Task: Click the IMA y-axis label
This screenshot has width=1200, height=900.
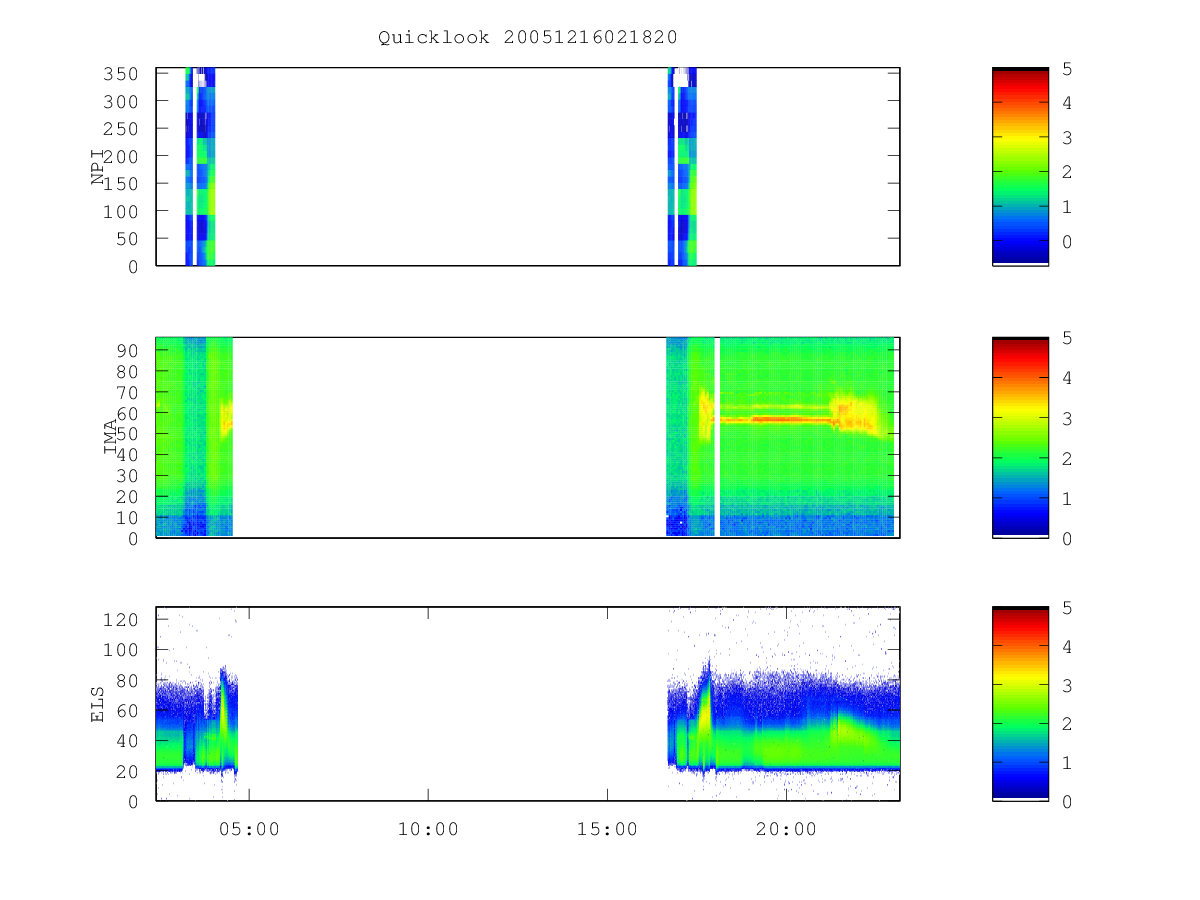Action: coord(111,437)
